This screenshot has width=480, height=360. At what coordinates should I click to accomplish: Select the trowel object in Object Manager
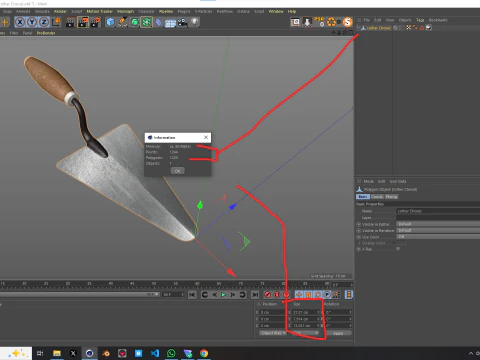pyautogui.click(x=378, y=28)
